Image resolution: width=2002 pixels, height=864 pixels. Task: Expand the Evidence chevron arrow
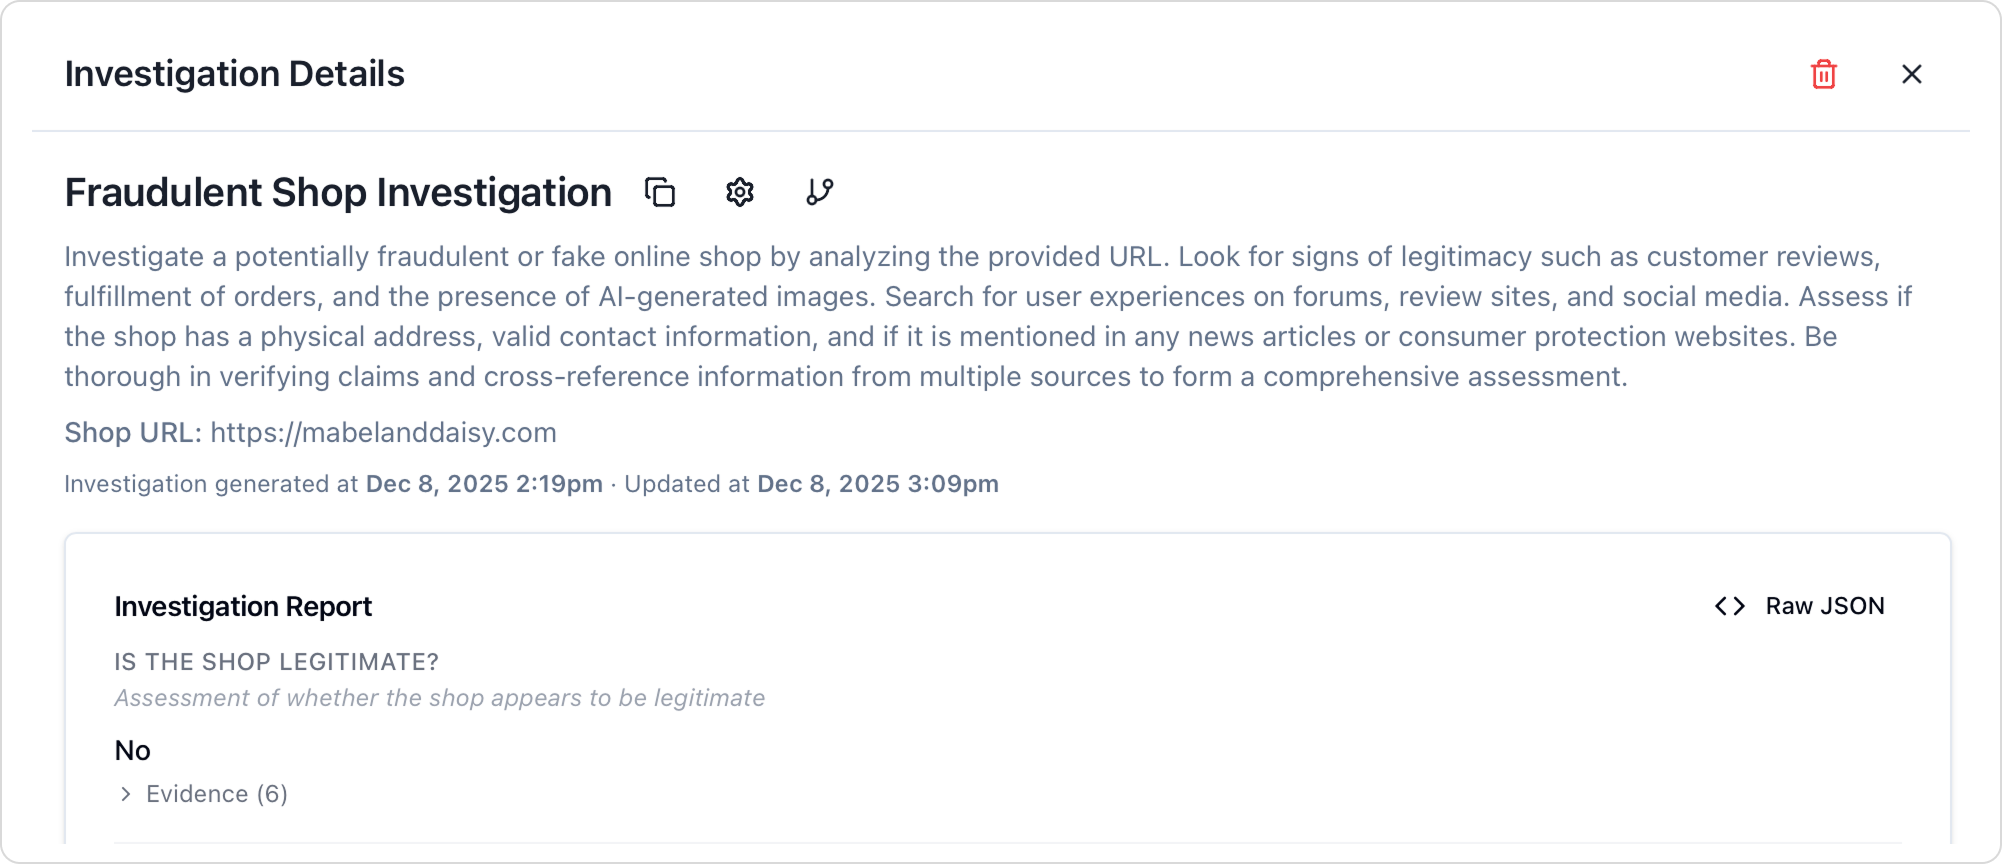(x=125, y=794)
